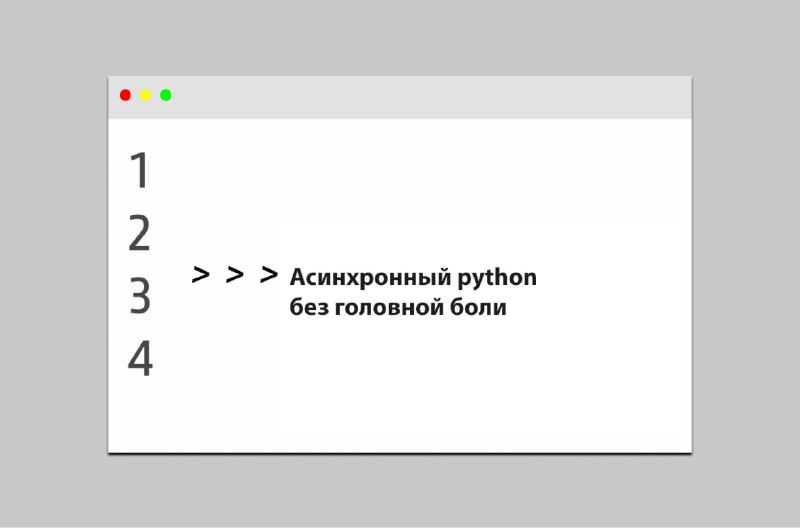Select line number 4 in gutter
Image resolution: width=800 pixels, height=528 pixels.
tap(140, 359)
